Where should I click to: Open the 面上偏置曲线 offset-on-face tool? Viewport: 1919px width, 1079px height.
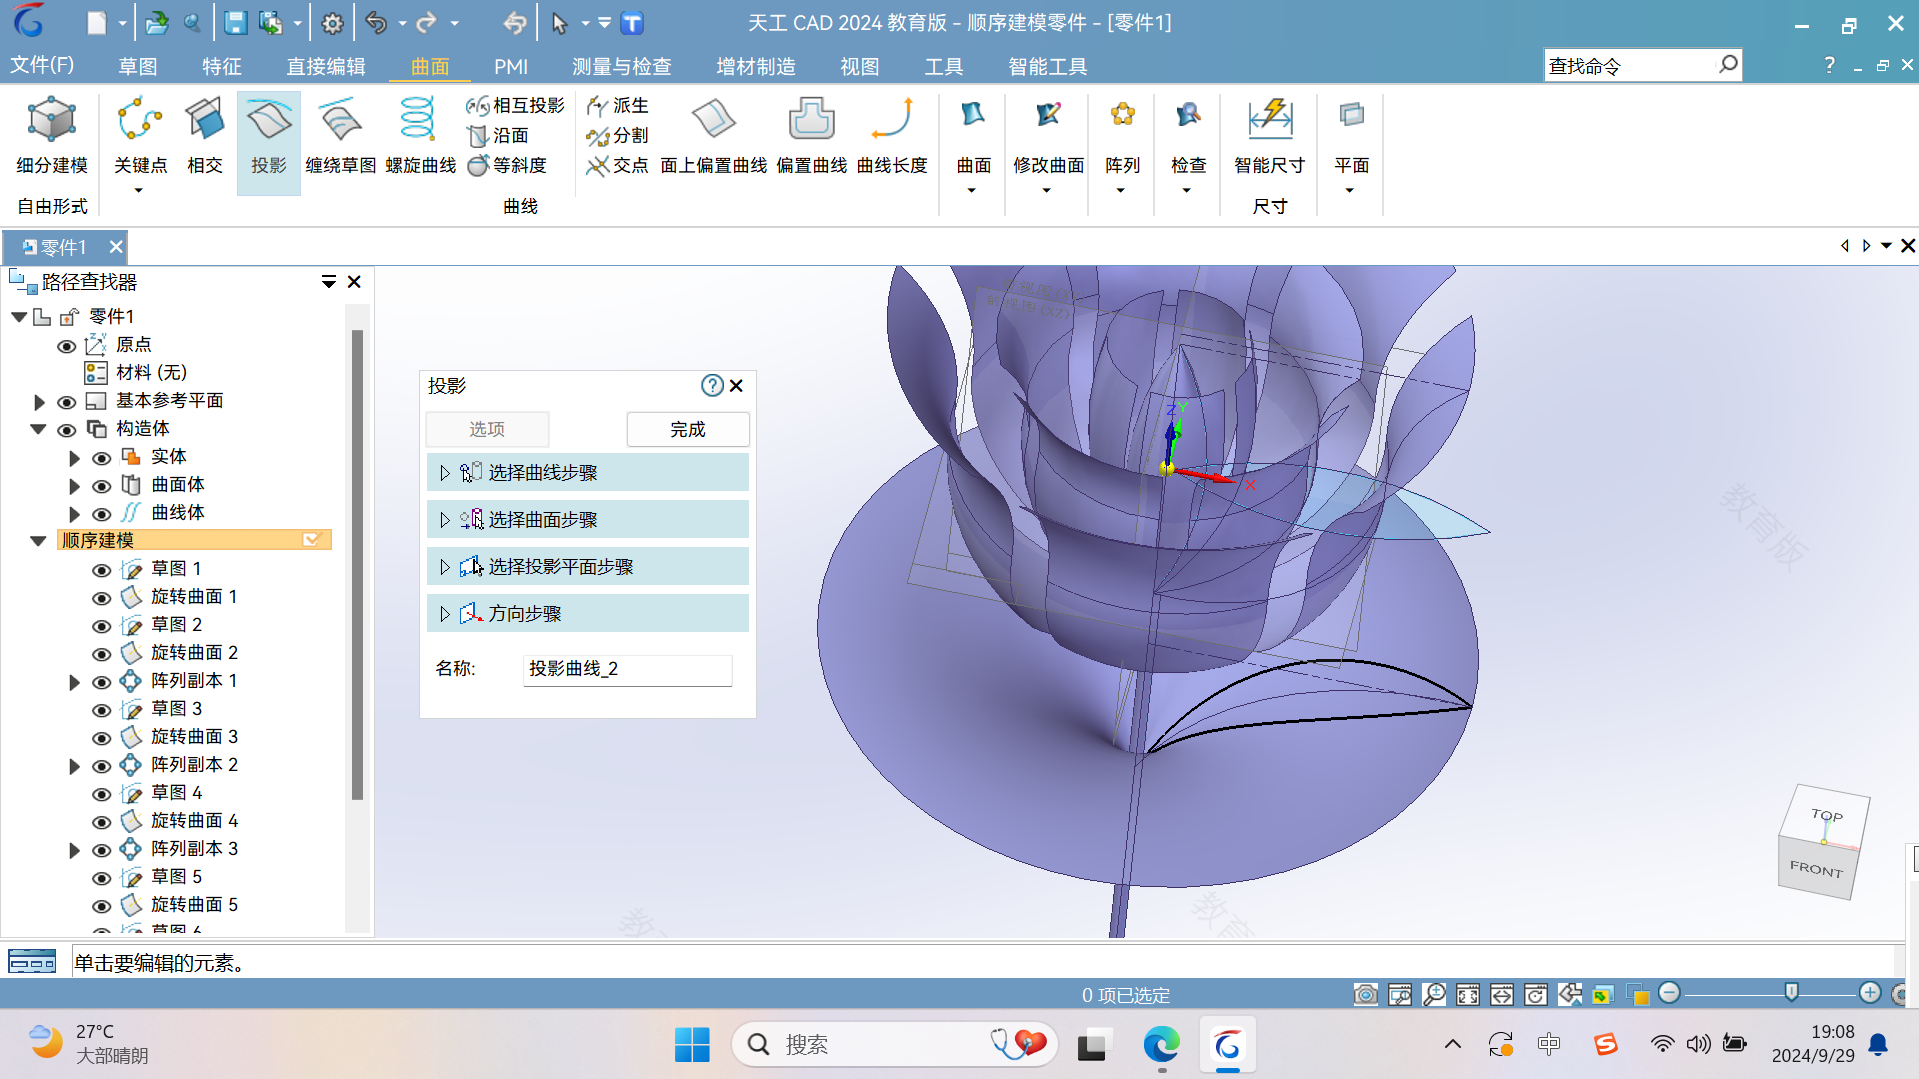(713, 136)
